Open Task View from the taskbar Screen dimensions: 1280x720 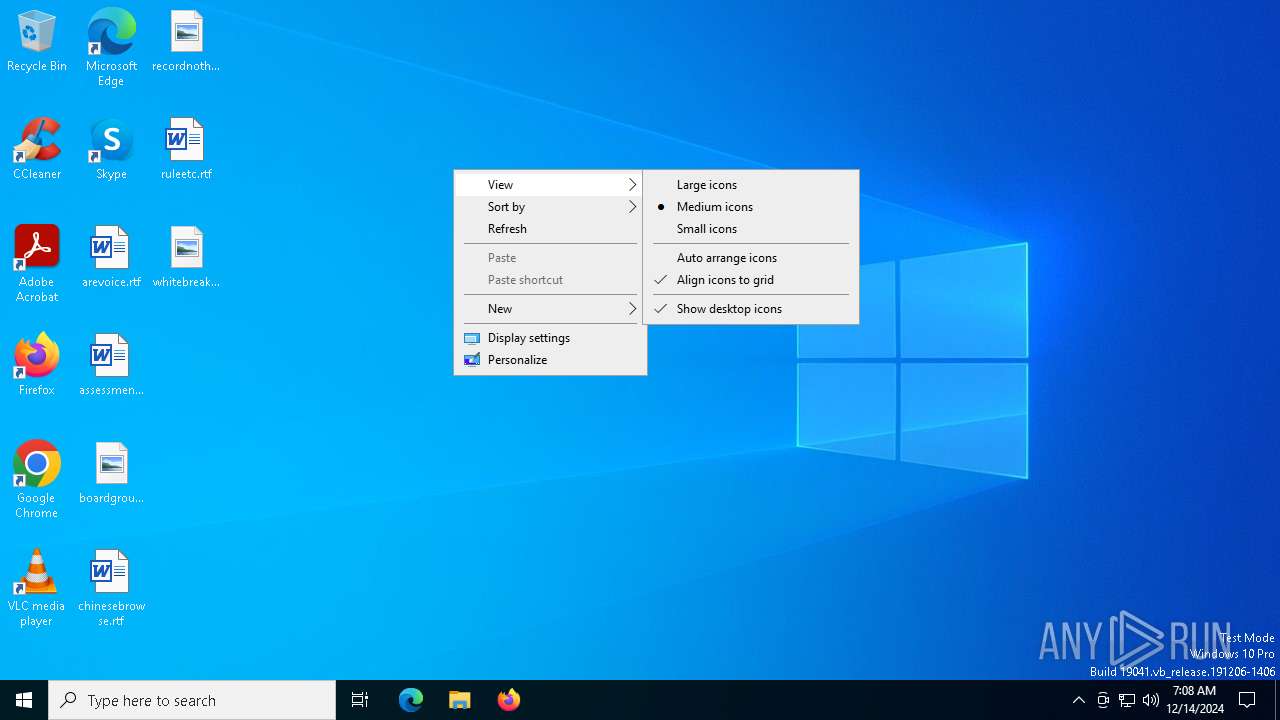[x=360, y=700]
